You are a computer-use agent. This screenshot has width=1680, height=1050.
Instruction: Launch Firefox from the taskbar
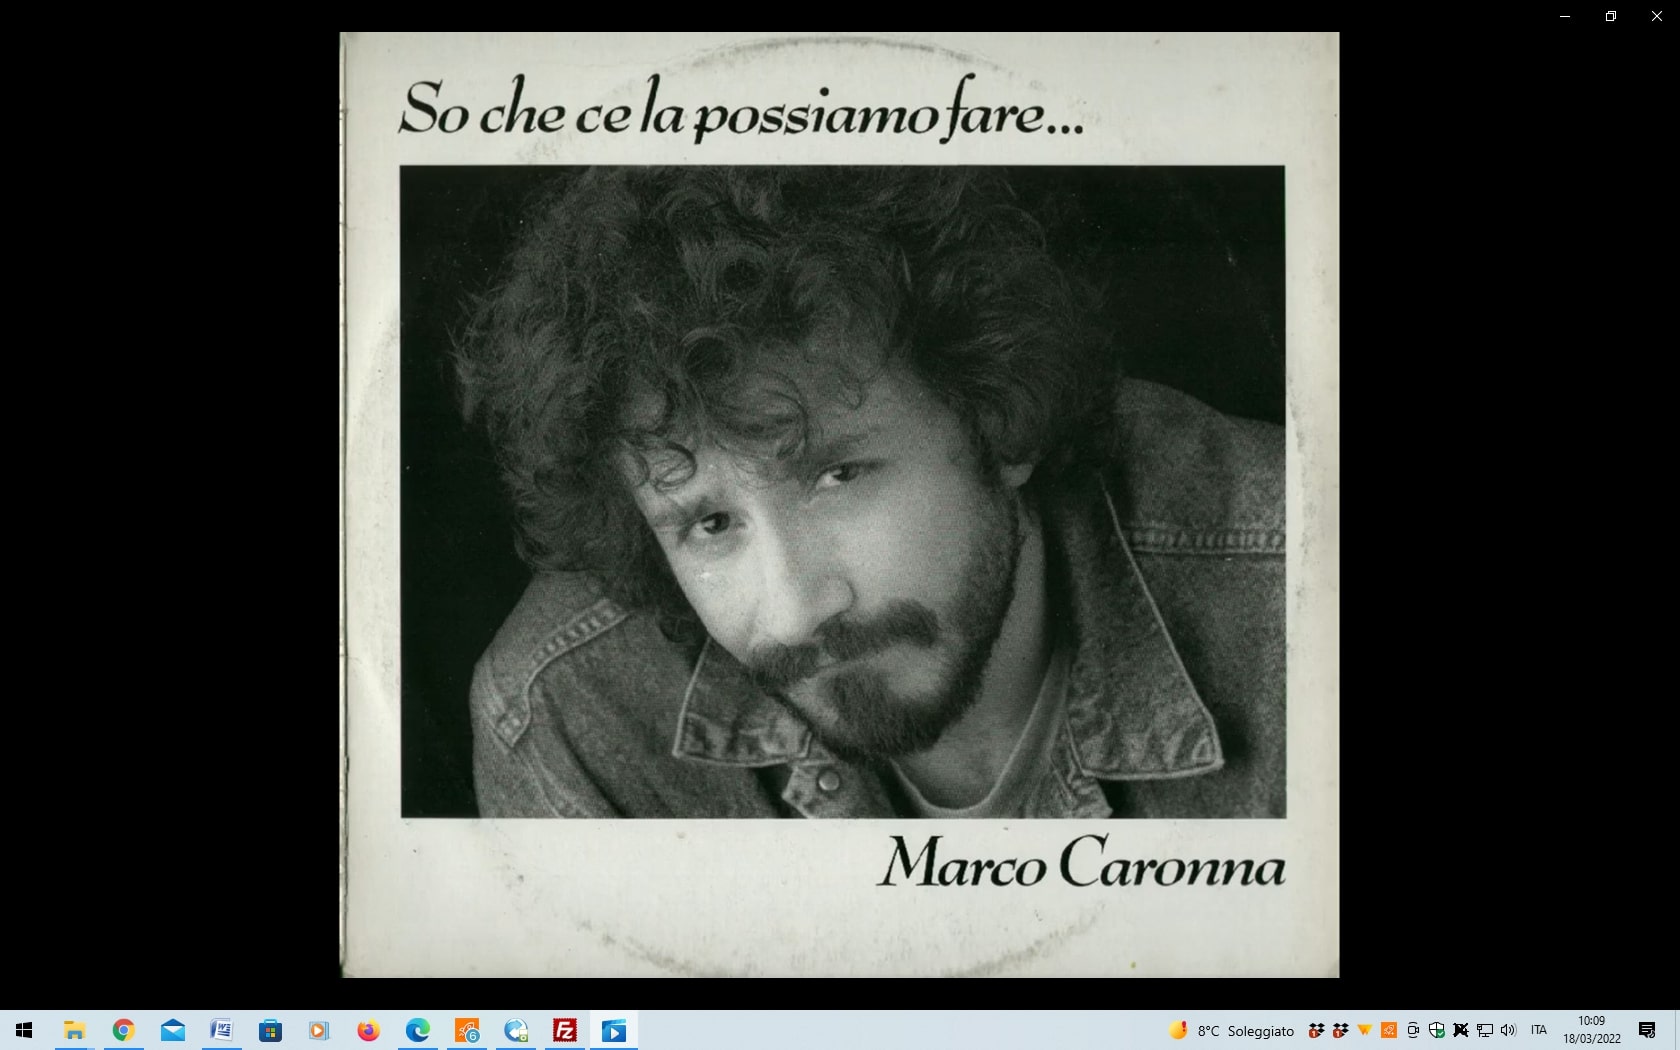[368, 1030]
